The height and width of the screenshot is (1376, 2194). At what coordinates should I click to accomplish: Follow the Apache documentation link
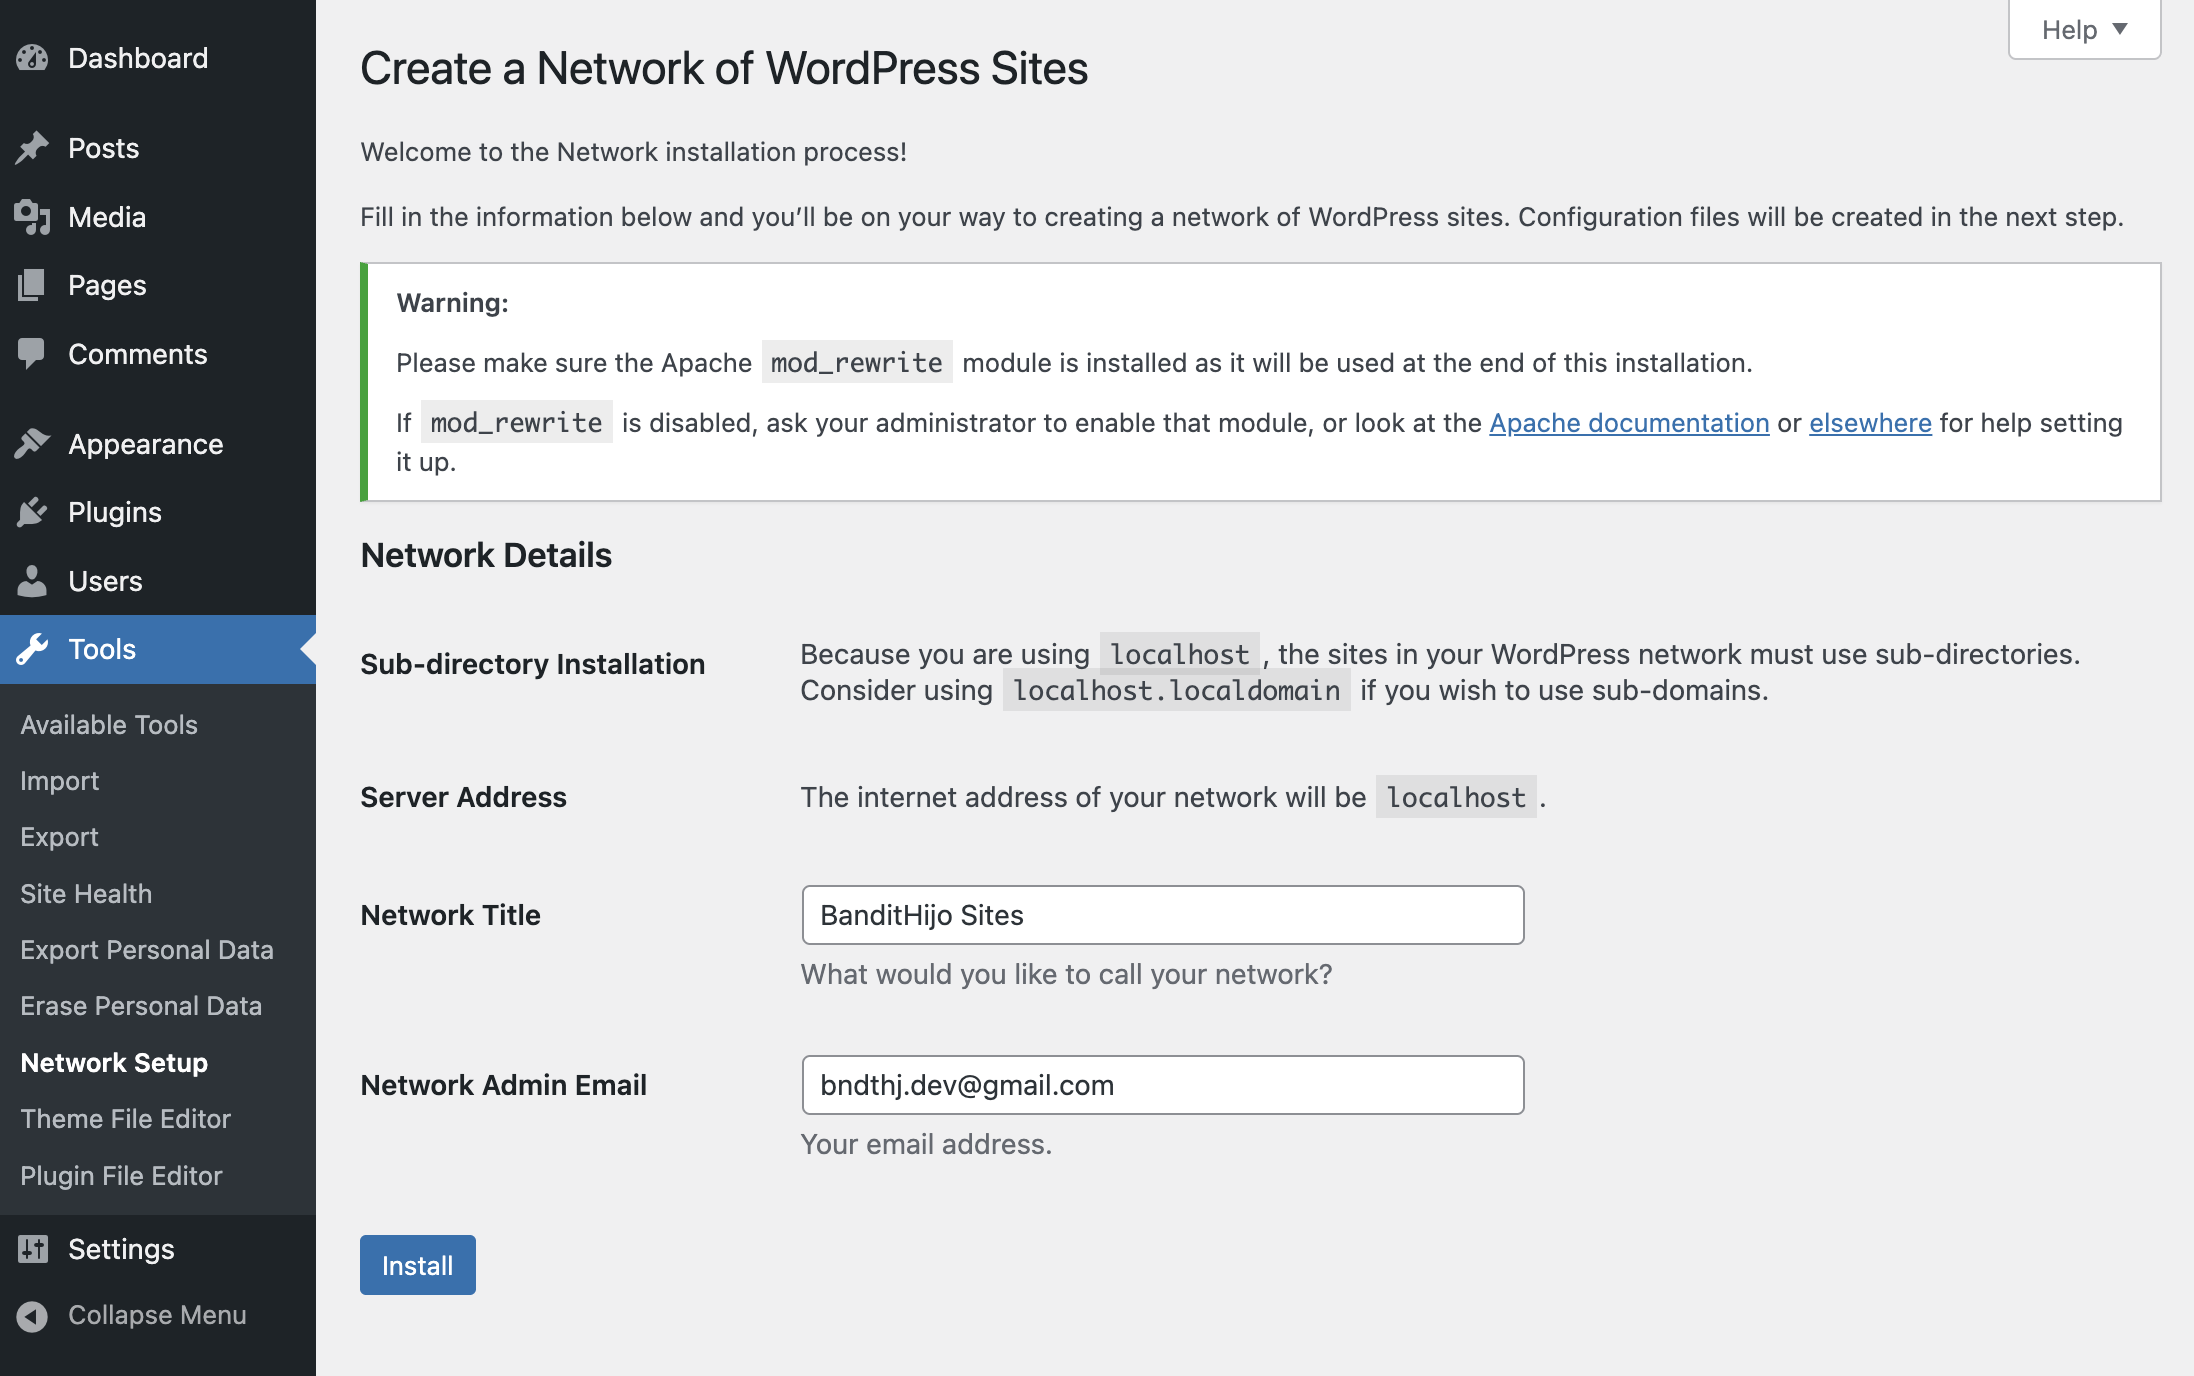(1629, 423)
